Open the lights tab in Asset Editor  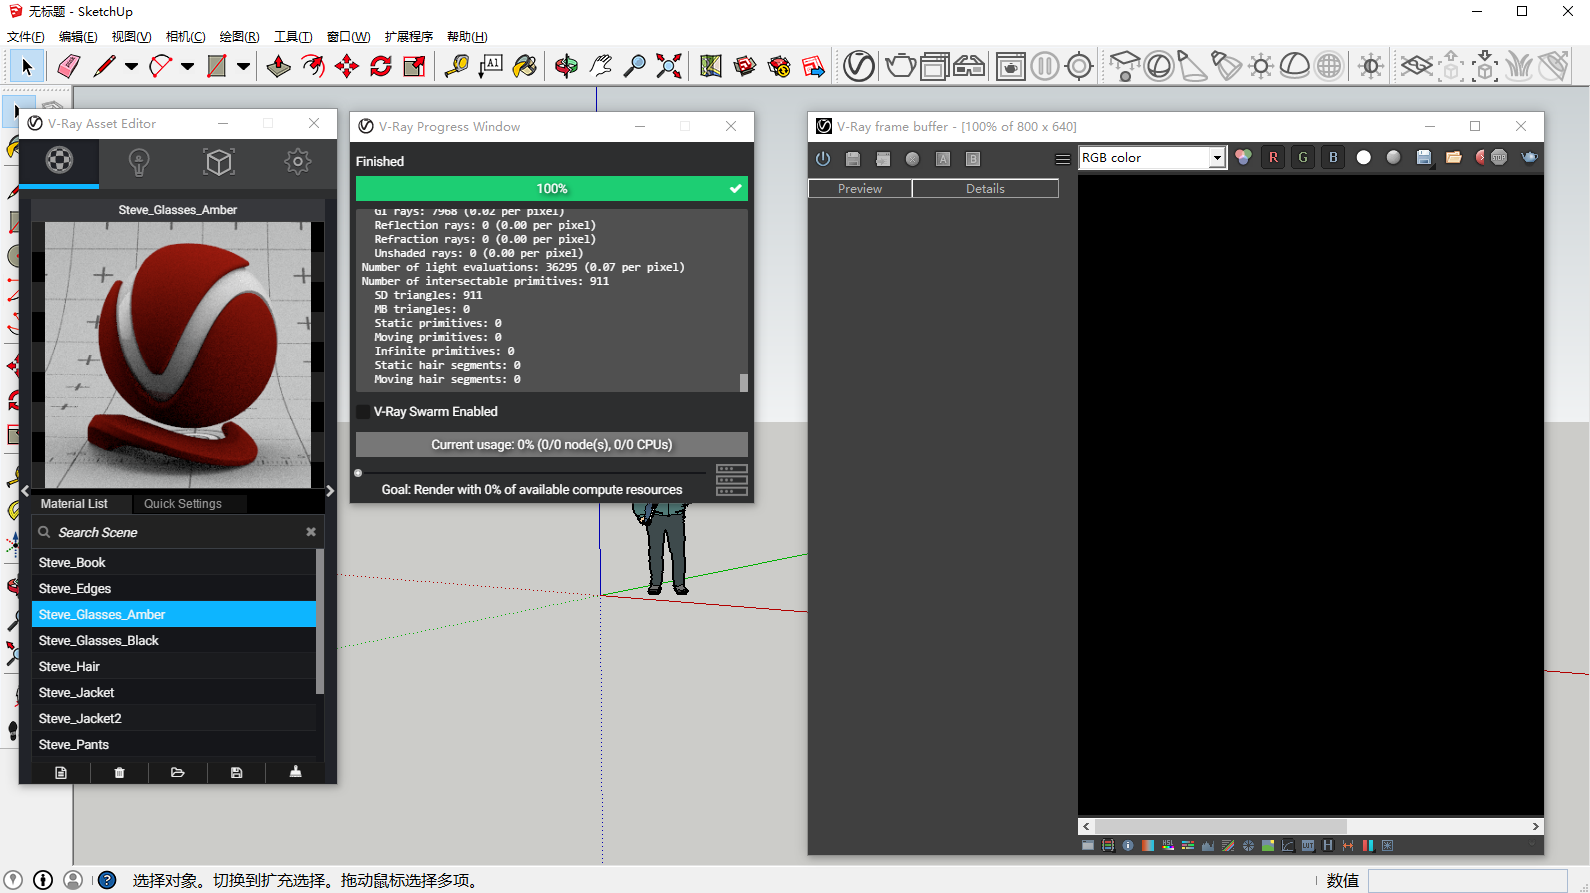(x=139, y=161)
